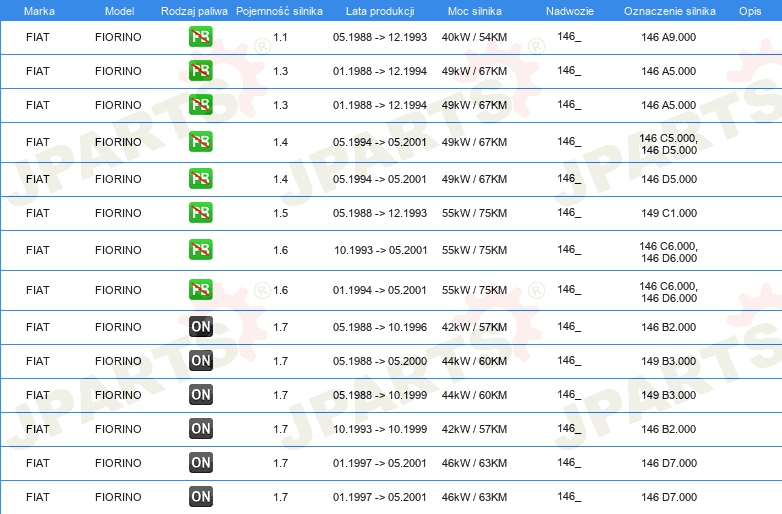Click FIAT in the row dated 10.1993 -> 10.1999

[x=38, y=429]
